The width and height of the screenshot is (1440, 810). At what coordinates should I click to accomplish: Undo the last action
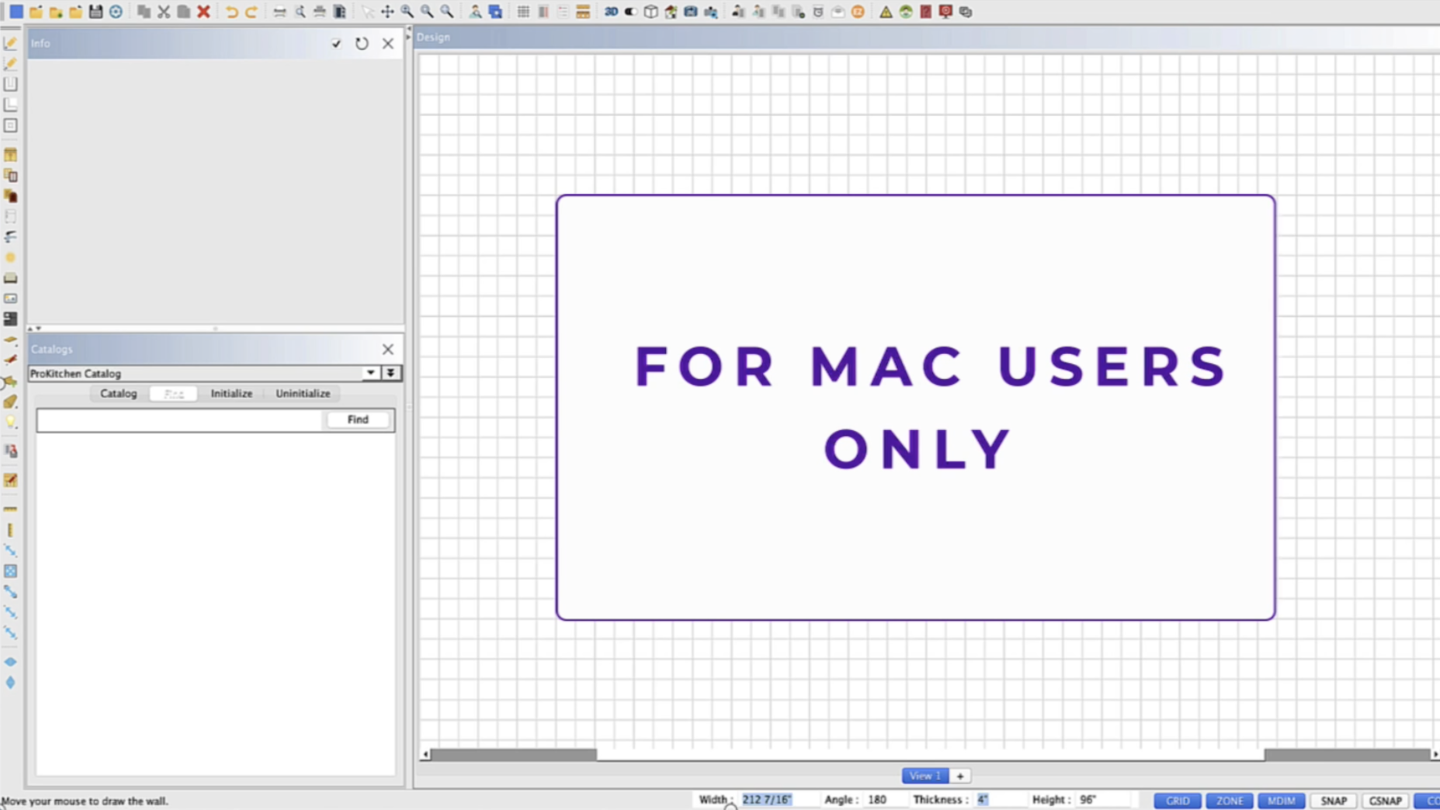(x=232, y=12)
